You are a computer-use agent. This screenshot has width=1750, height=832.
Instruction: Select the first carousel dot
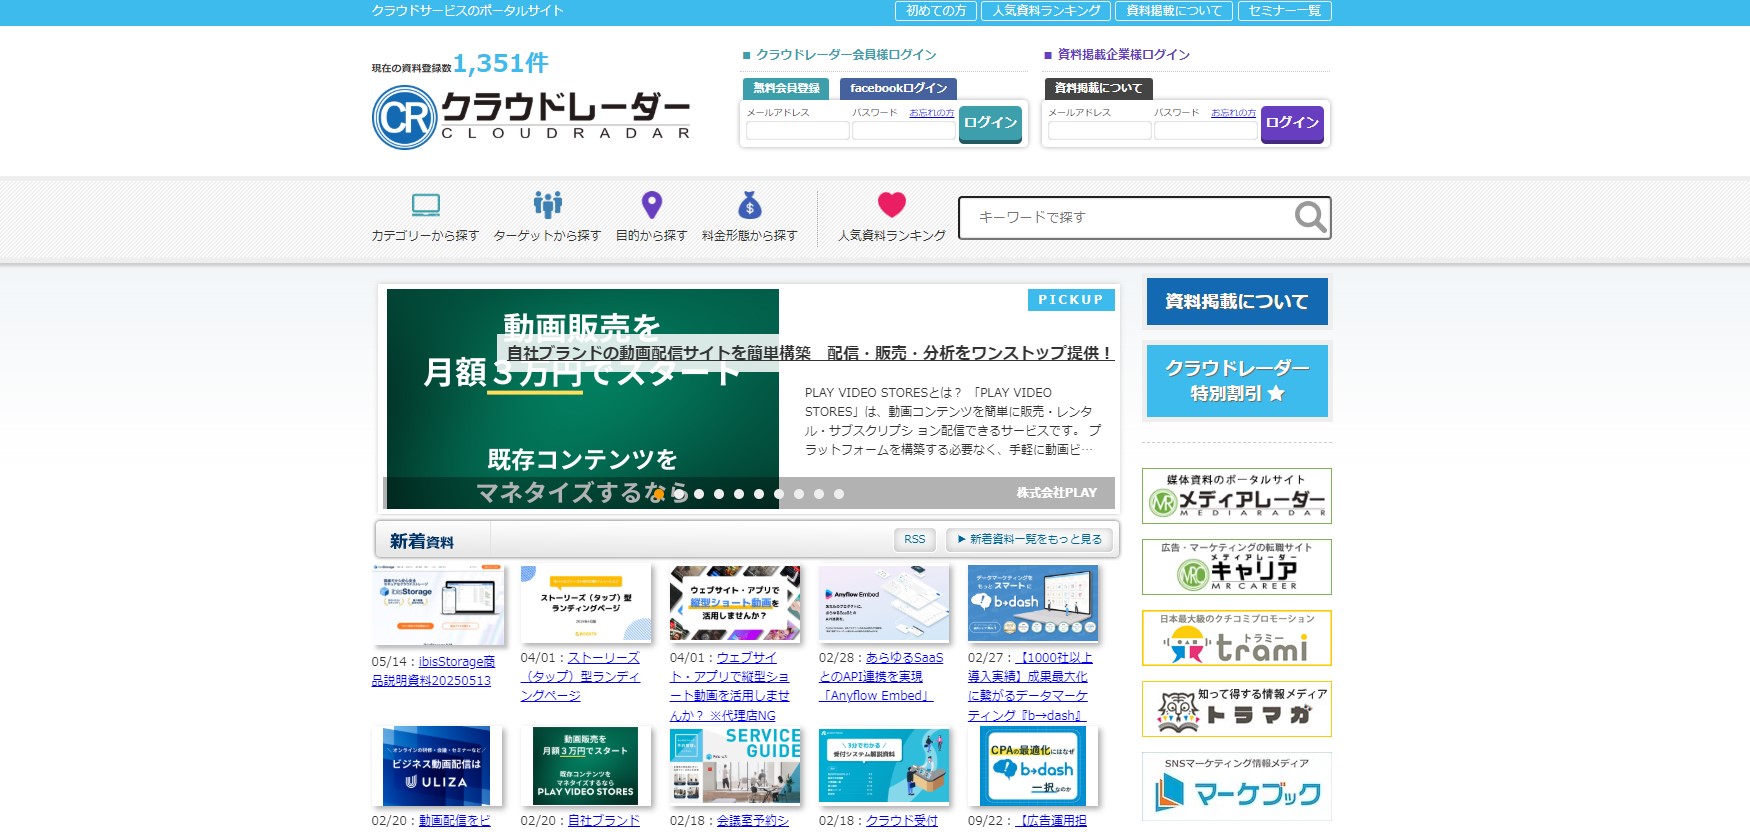tap(659, 494)
